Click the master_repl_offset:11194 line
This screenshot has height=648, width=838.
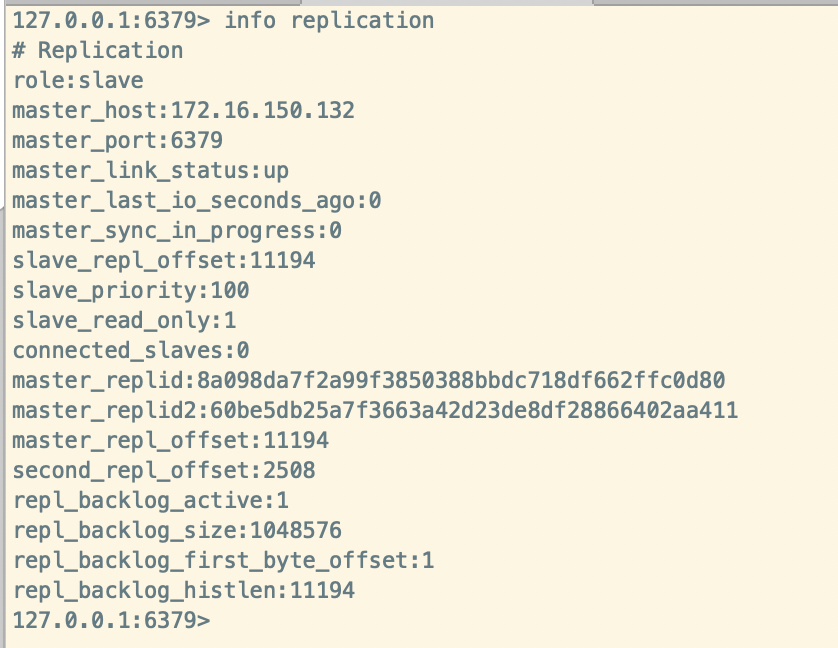coord(170,440)
